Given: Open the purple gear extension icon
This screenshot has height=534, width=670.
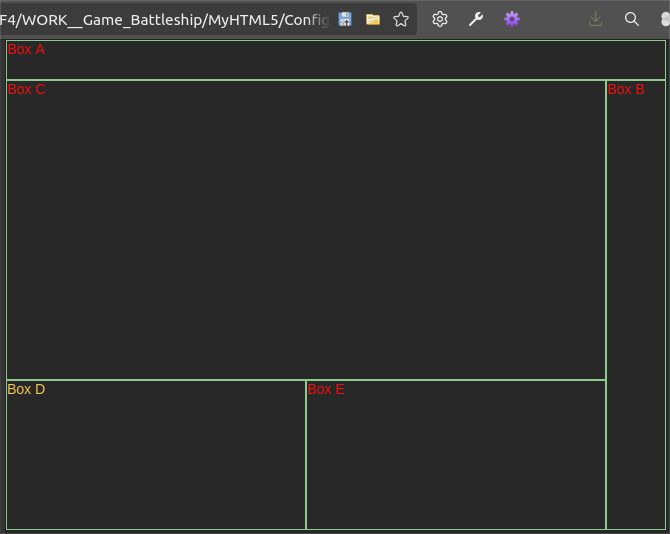Looking at the screenshot, I should pos(512,19).
